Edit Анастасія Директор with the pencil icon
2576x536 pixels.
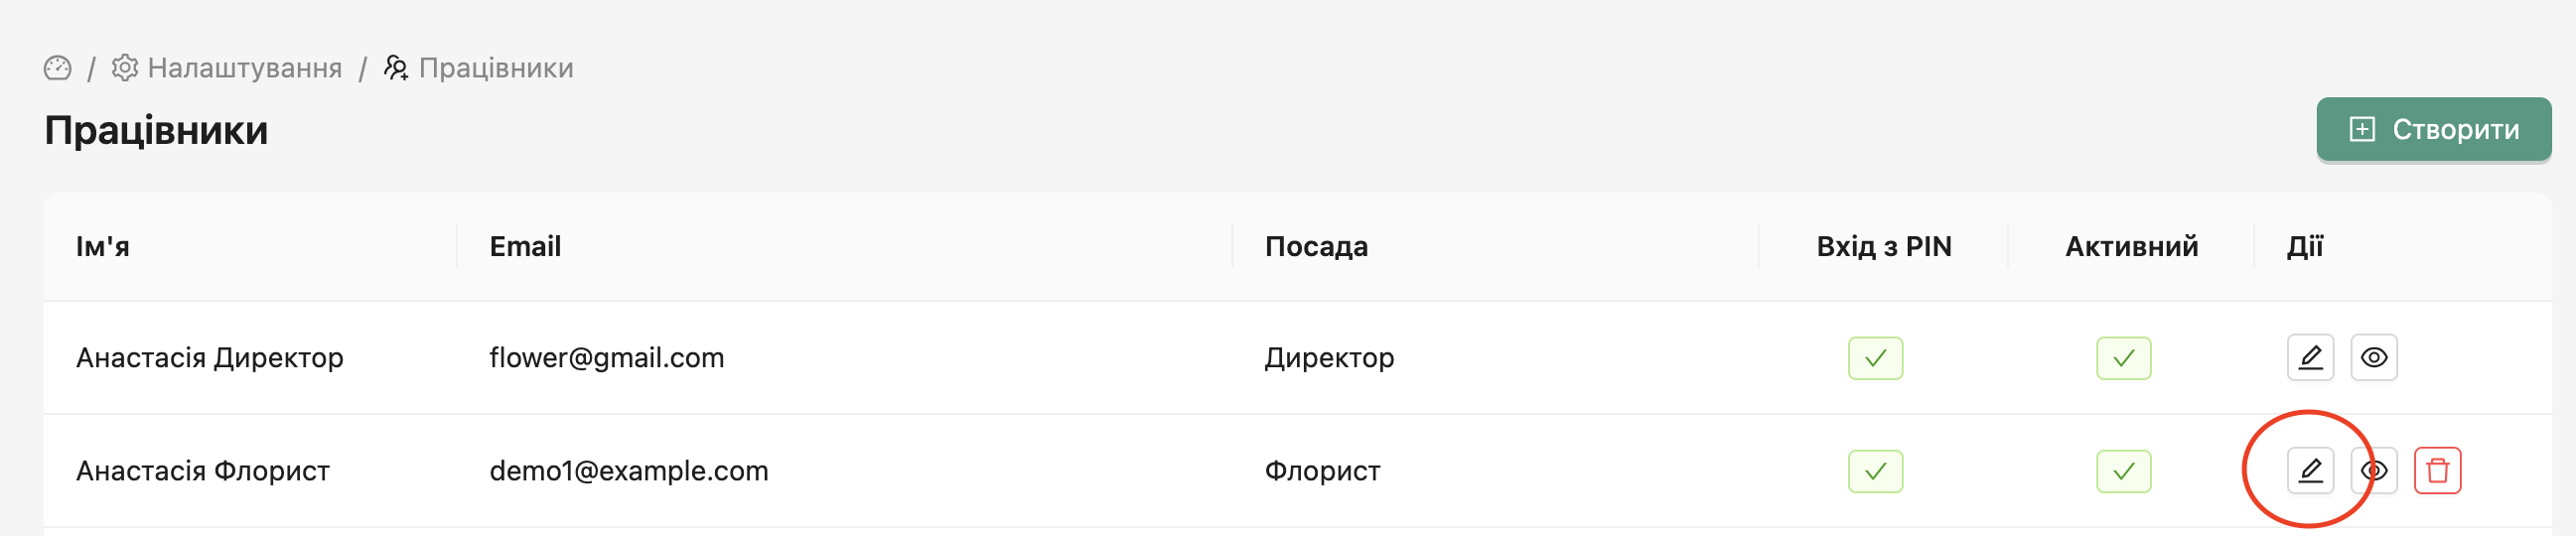coord(2310,358)
